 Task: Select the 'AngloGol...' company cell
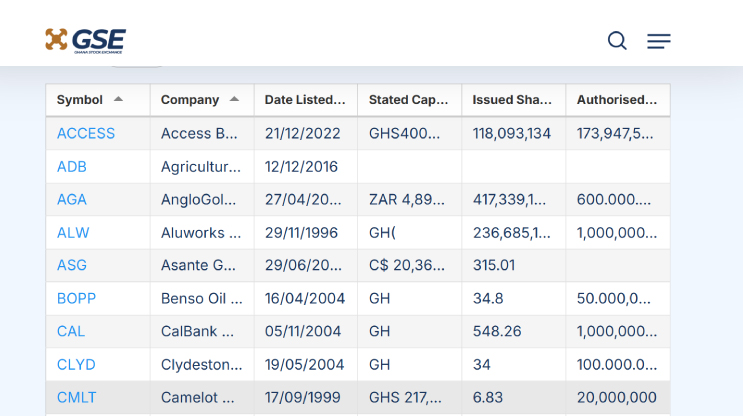pos(202,199)
